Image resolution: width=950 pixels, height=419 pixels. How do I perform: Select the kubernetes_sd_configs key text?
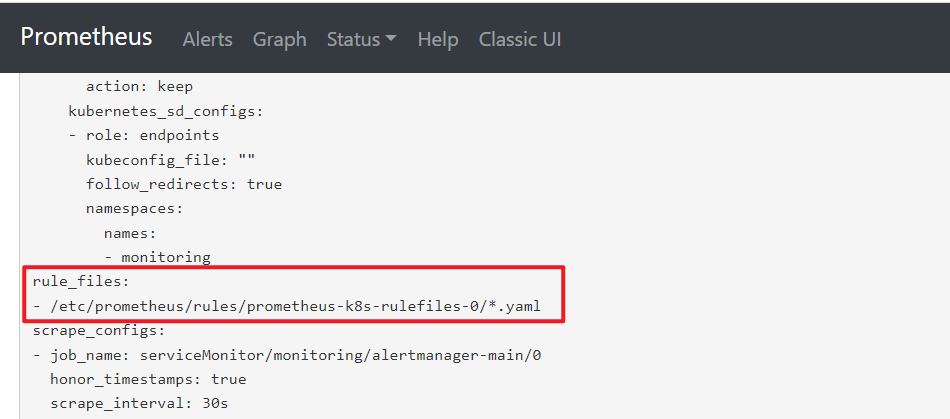165,110
